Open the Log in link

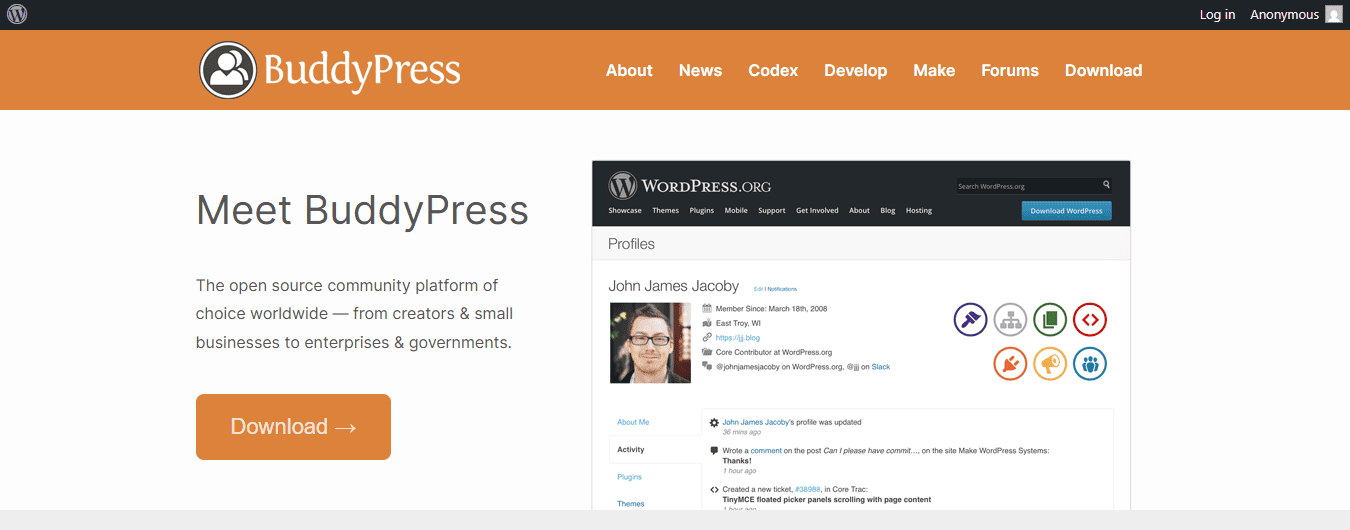(x=1217, y=14)
